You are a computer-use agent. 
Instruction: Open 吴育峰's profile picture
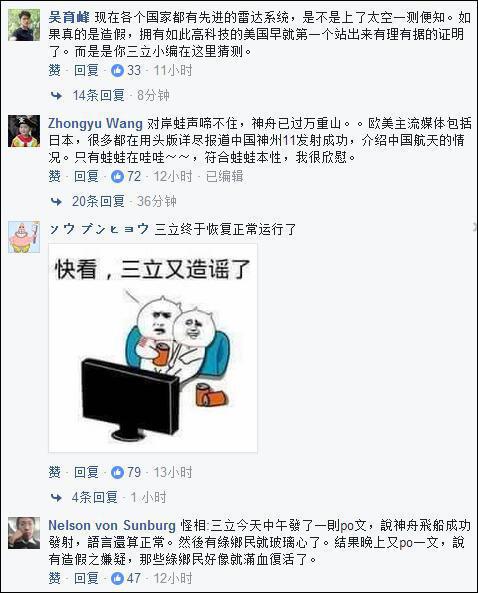click(24, 25)
